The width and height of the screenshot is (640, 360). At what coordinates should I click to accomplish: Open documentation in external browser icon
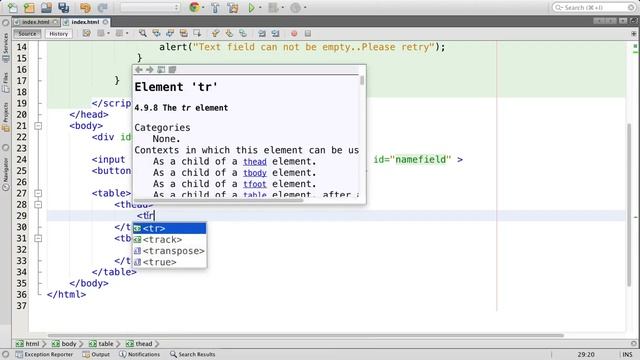pos(161,70)
